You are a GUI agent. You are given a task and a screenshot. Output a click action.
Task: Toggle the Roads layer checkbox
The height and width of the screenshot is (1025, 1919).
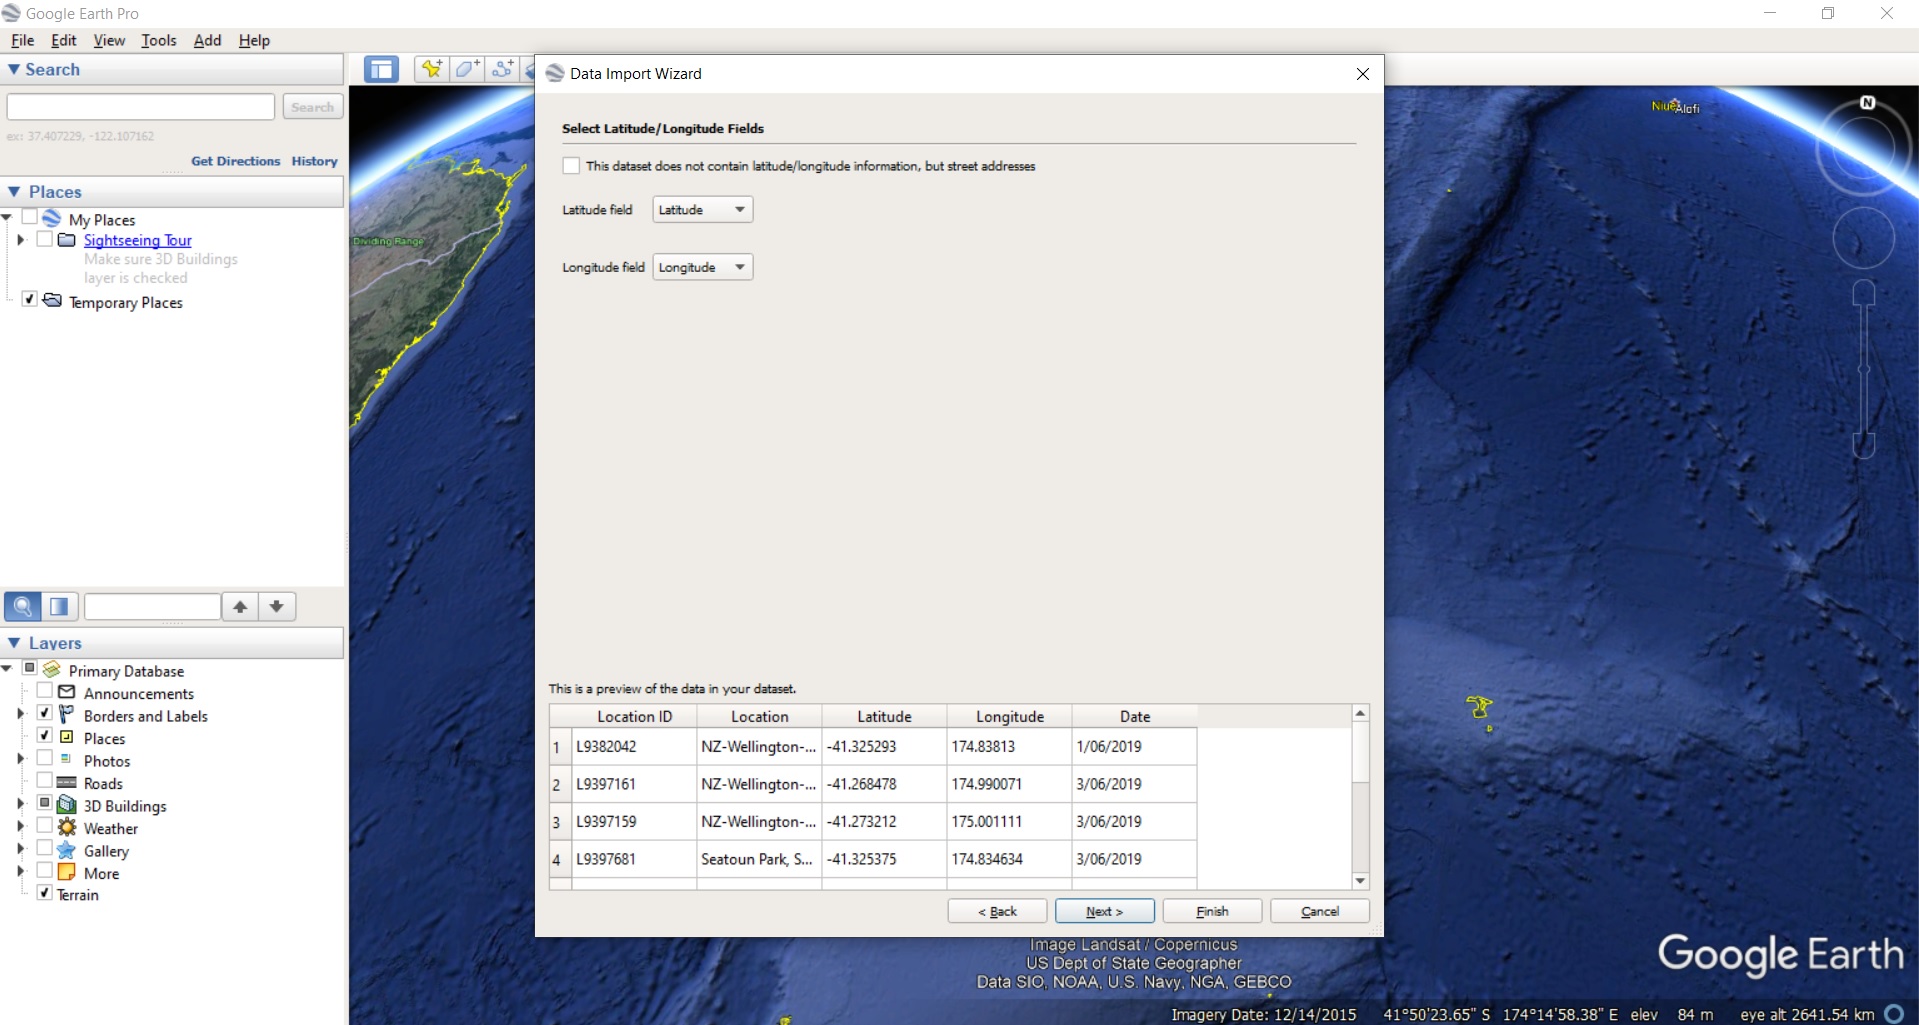pos(45,781)
